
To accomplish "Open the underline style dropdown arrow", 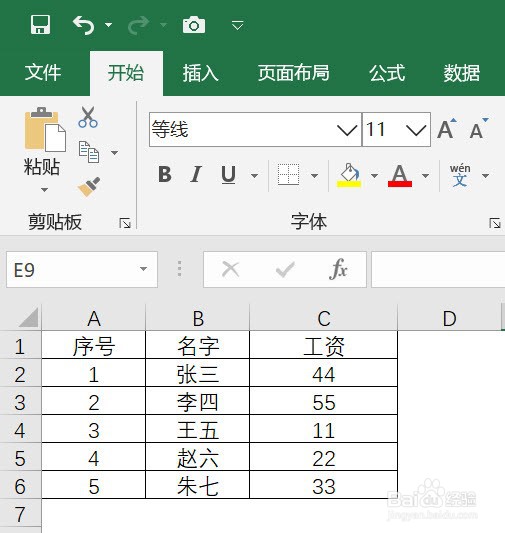I will (x=254, y=176).
